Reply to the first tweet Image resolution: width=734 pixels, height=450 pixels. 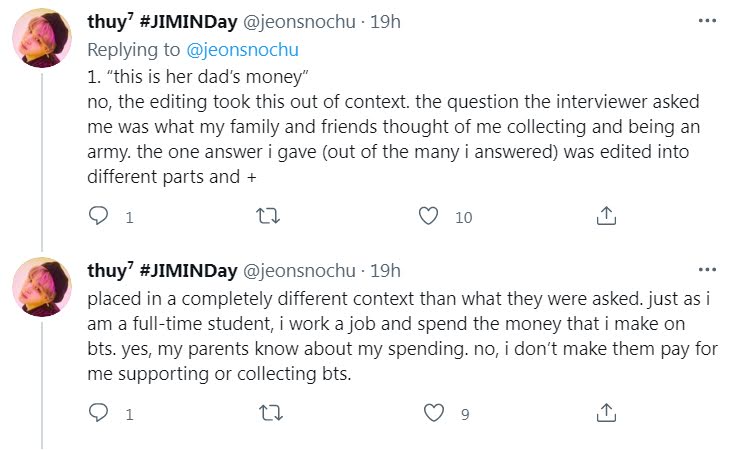[98, 215]
